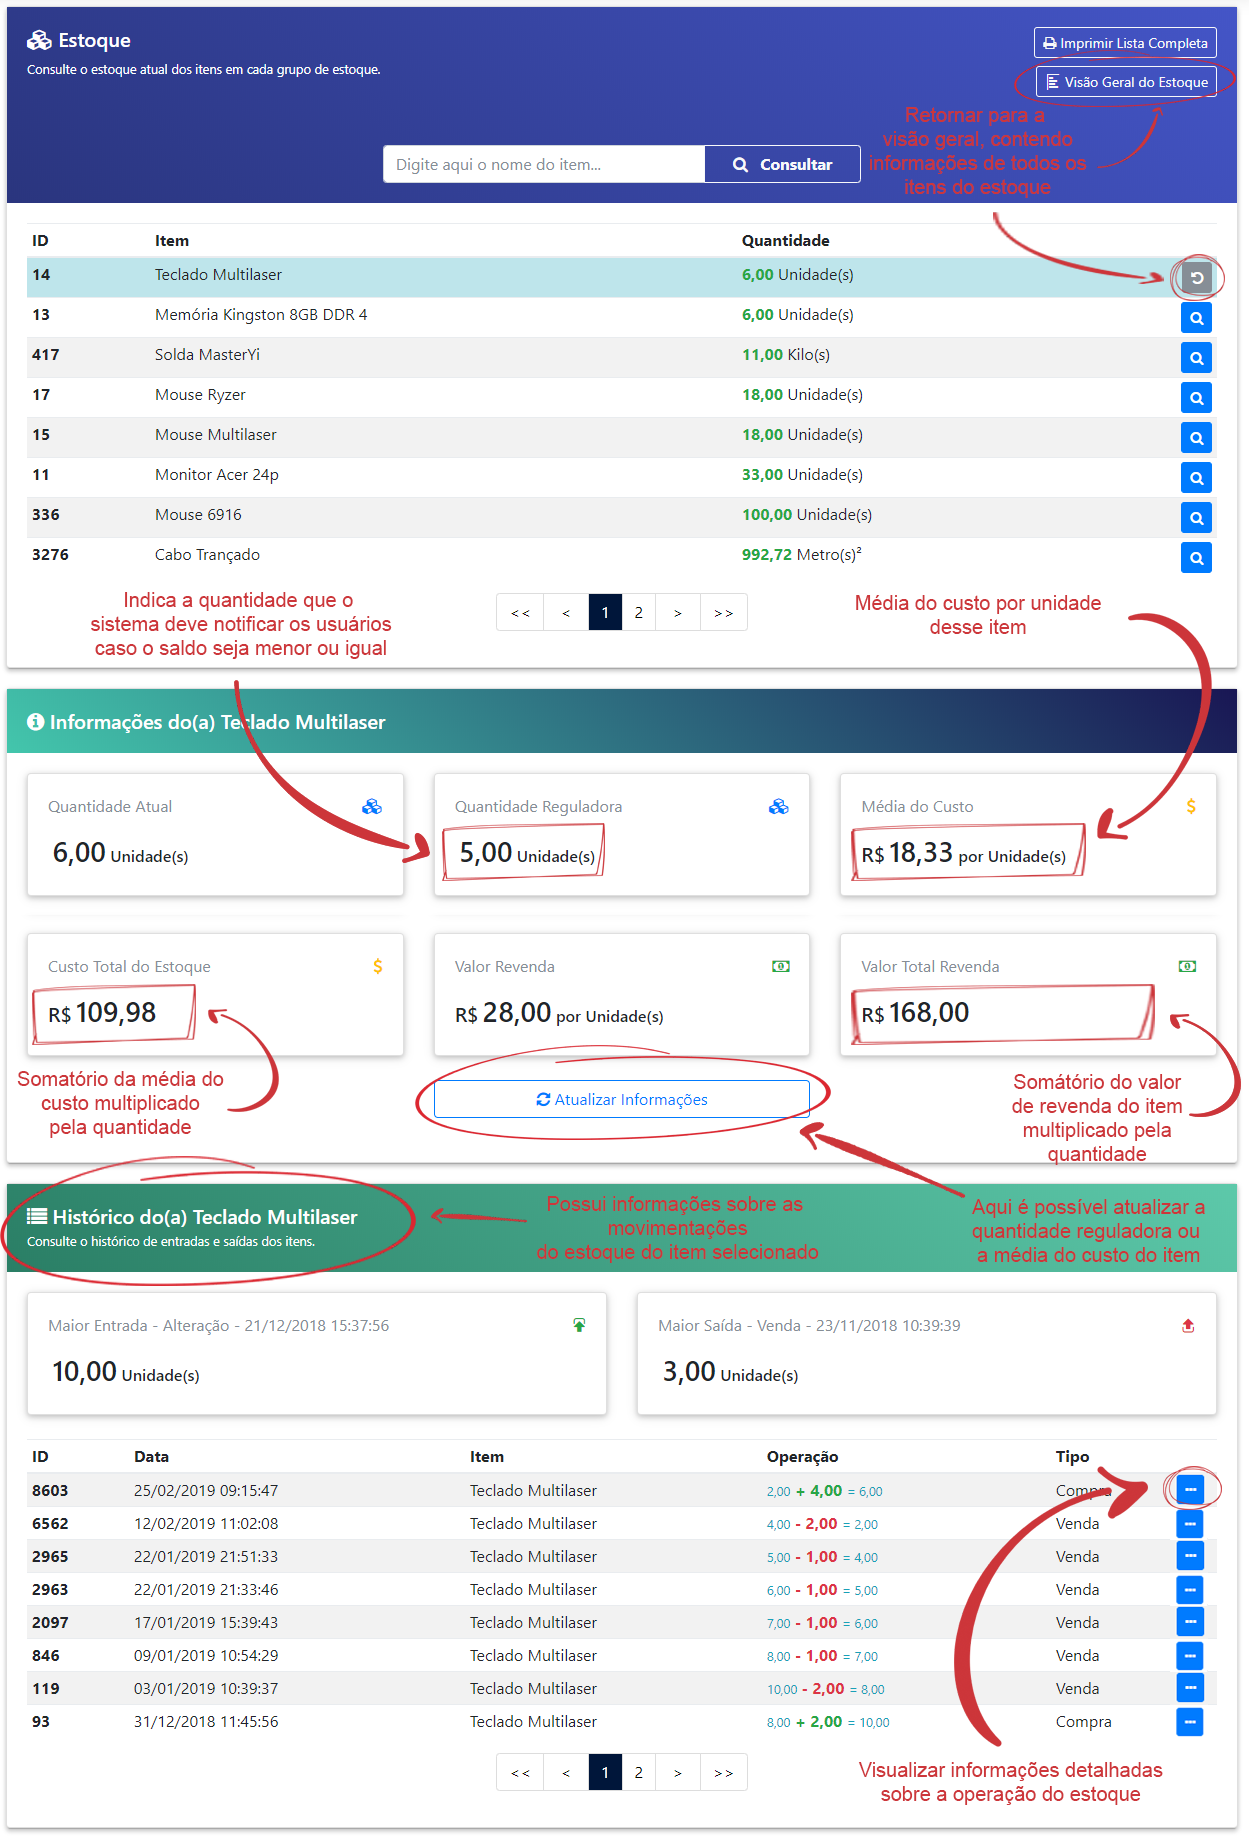Inspect Monitor Acer 24p stock entry

[x=1196, y=478]
